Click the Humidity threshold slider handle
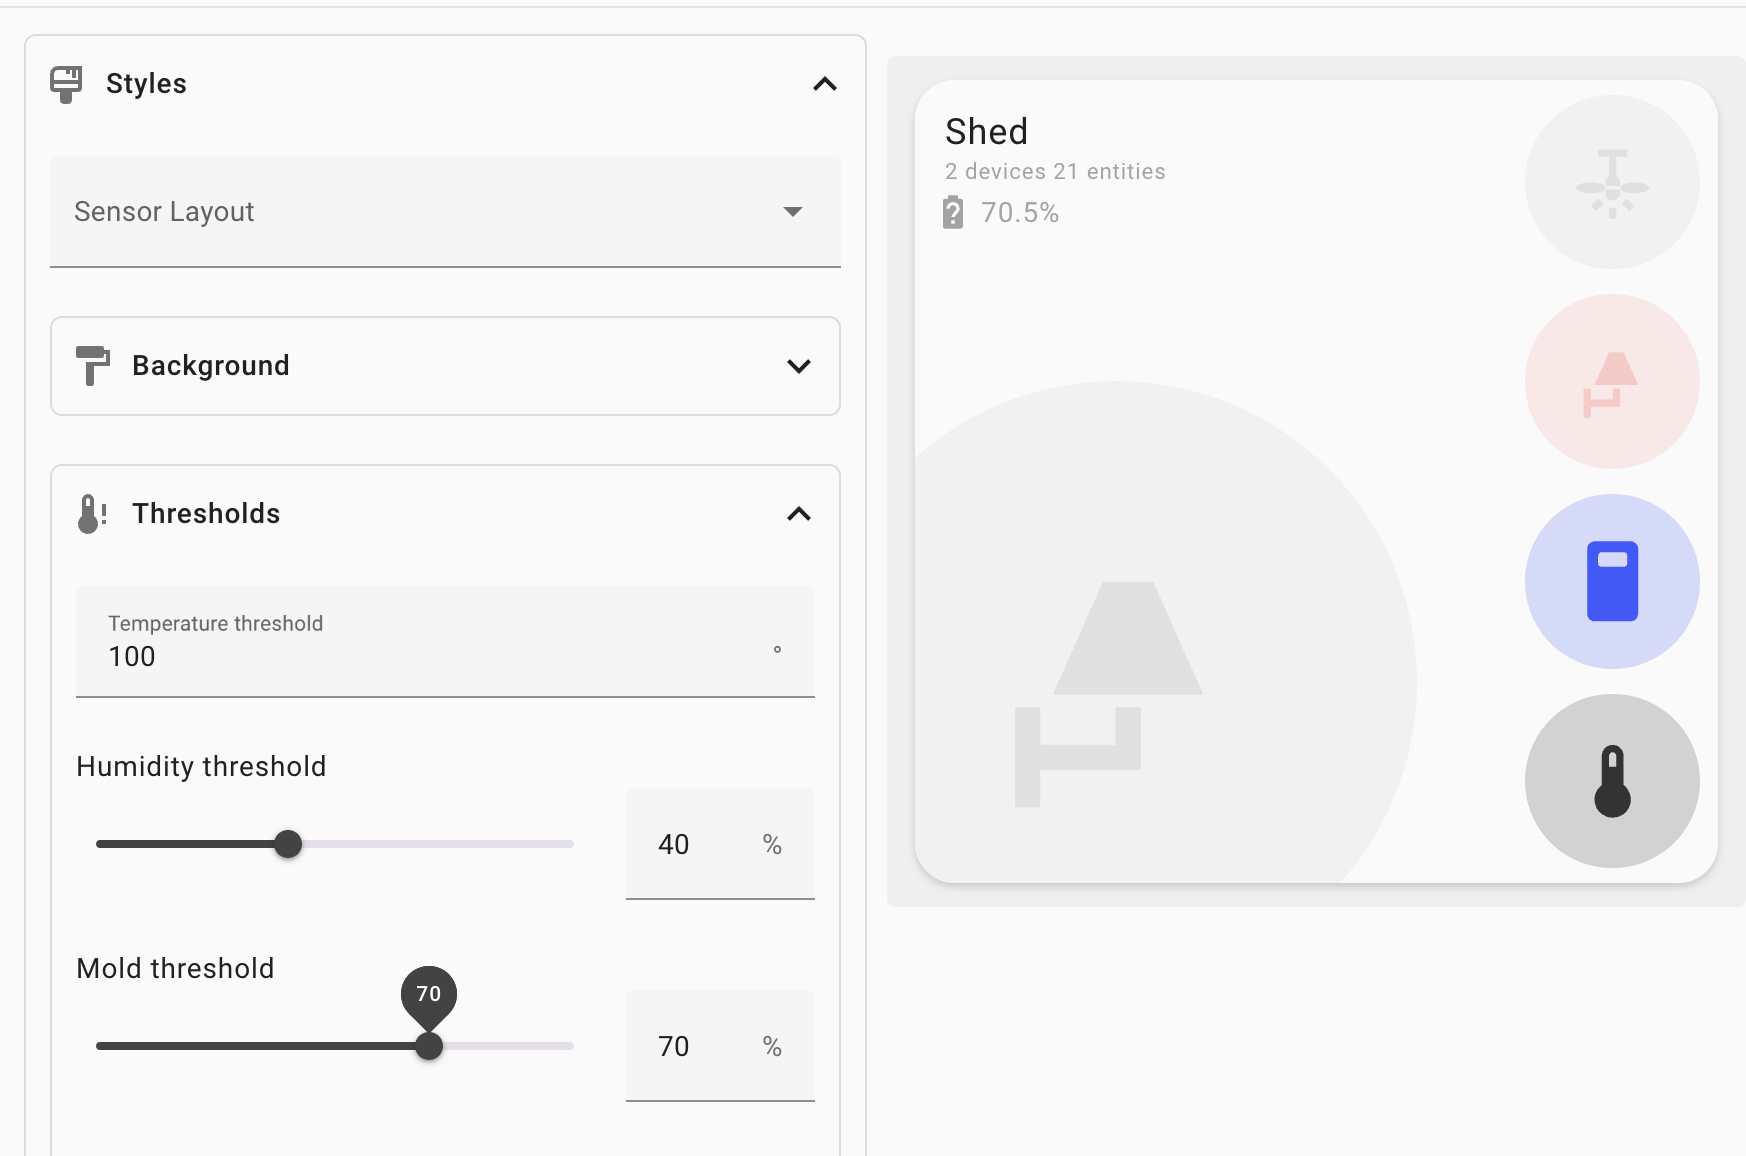Image resolution: width=1746 pixels, height=1156 pixels. (x=288, y=844)
